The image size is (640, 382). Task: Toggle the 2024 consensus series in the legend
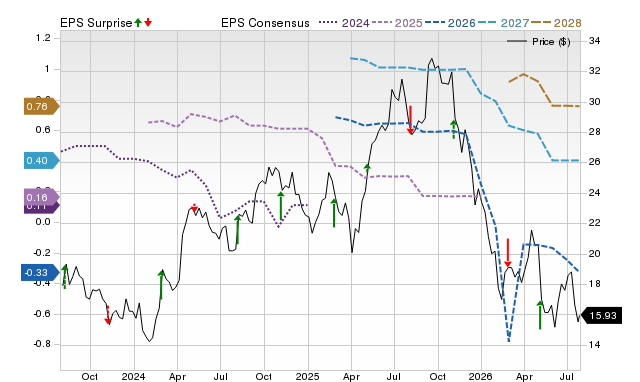point(344,23)
